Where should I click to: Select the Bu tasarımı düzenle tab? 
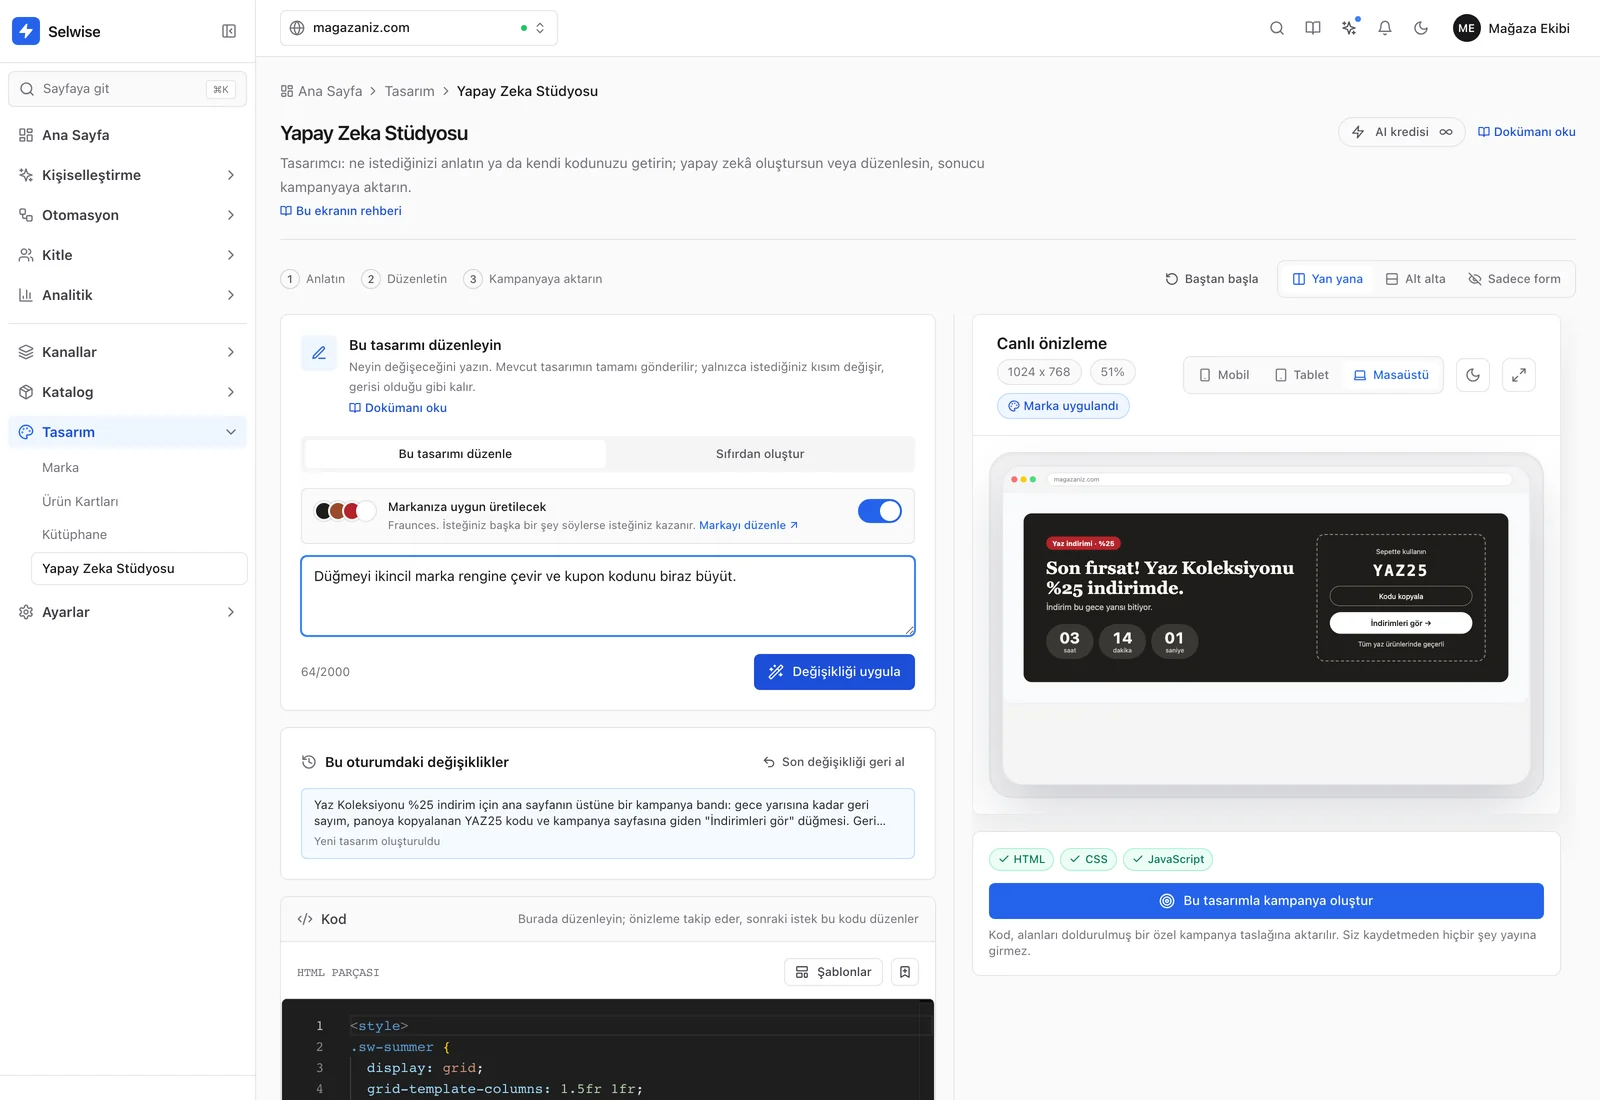pos(455,454)
